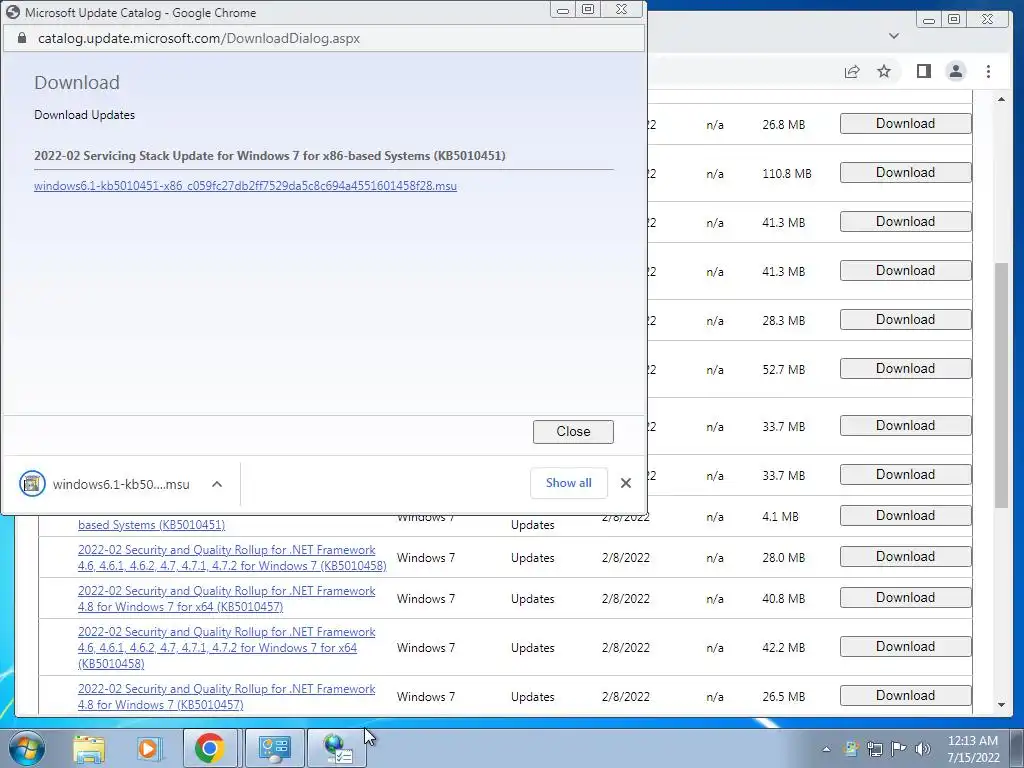Open the Chrome side panel icon
Viewport: 1024px width, 768px height.
923,71
